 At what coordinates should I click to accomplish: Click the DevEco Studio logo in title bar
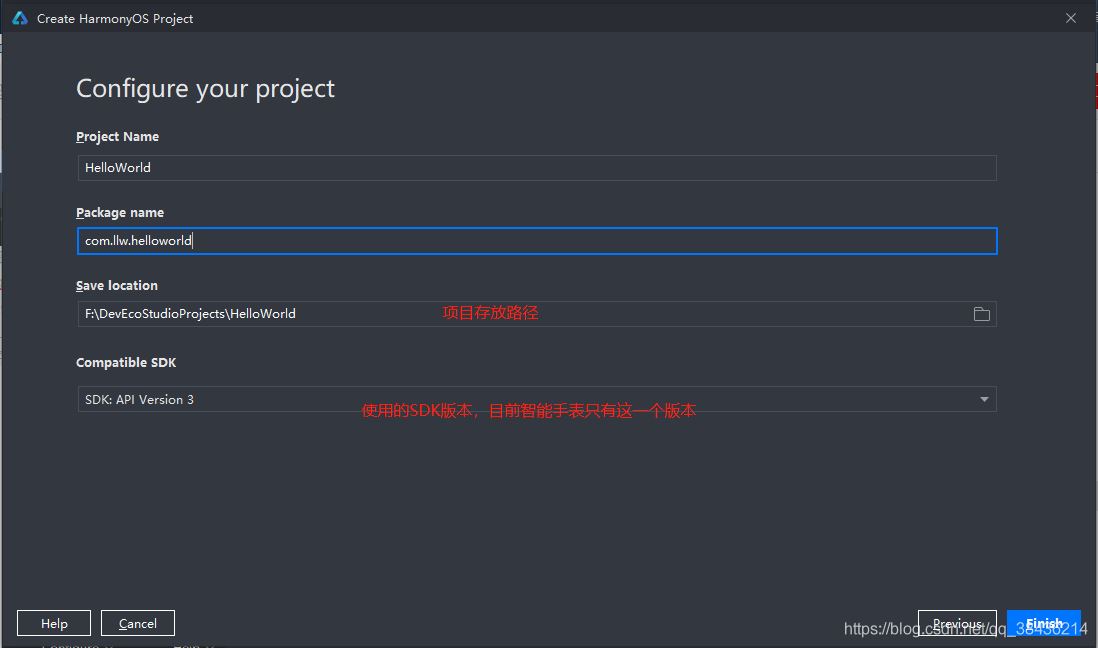(x=20, y=18)
